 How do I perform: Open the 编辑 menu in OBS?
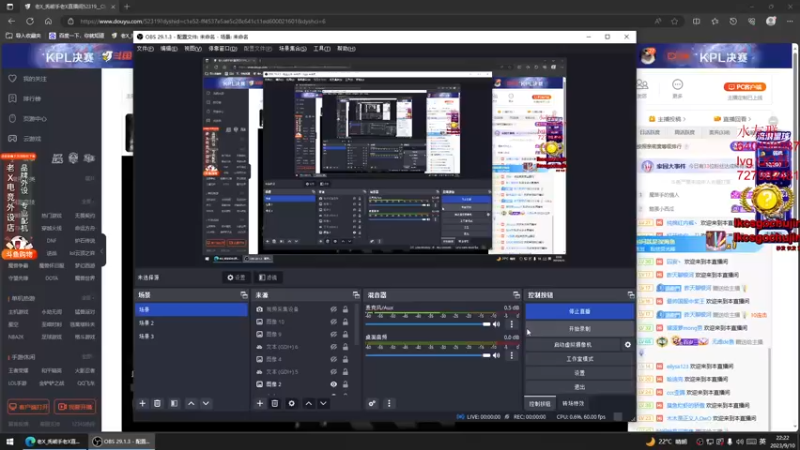(169, 48)
